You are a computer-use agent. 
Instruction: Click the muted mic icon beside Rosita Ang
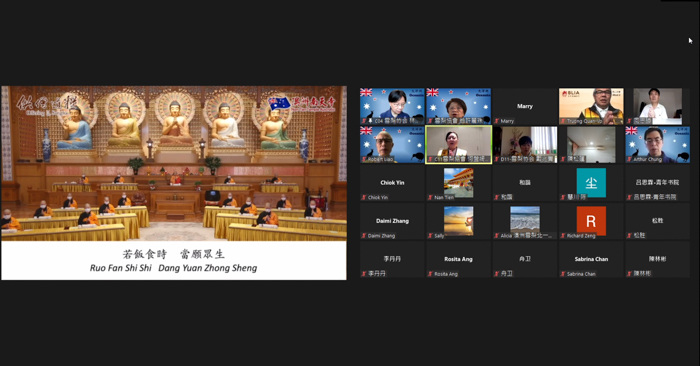point(430,274)
